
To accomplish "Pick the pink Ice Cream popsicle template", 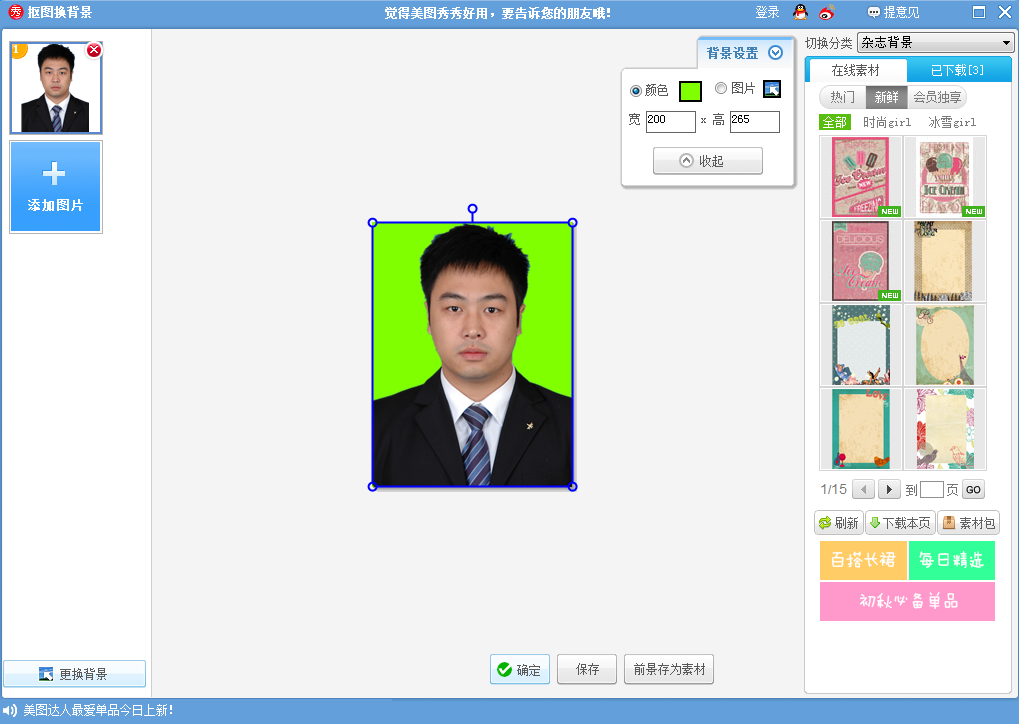I will coord(860,177).
